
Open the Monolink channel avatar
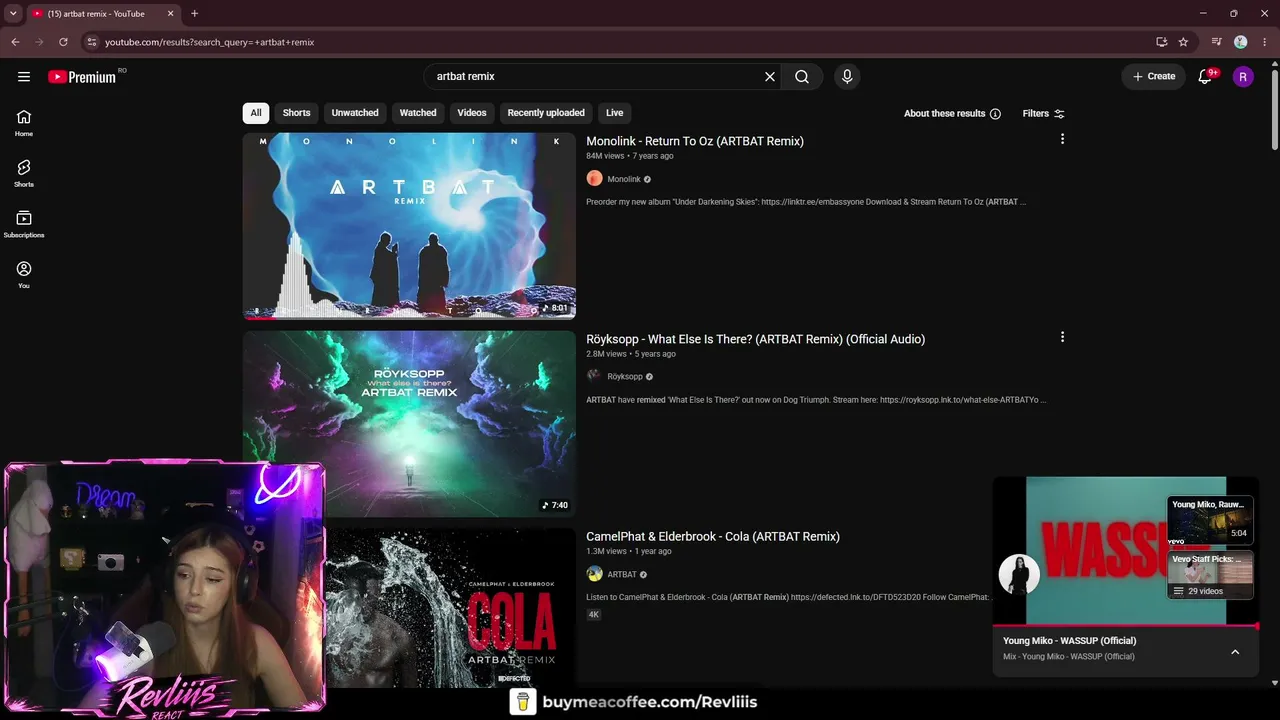tap(594, 179)
